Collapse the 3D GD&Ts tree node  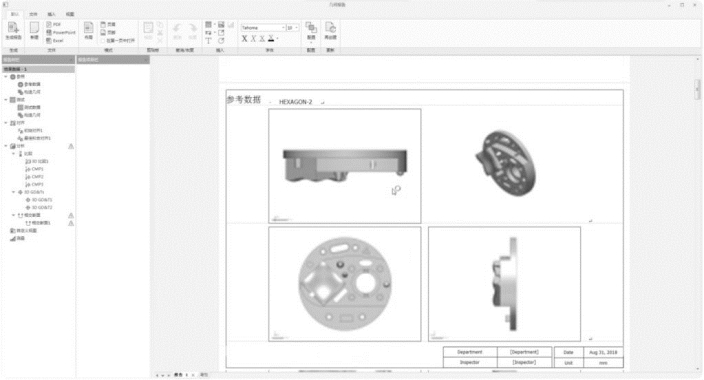tap(13, 192)
